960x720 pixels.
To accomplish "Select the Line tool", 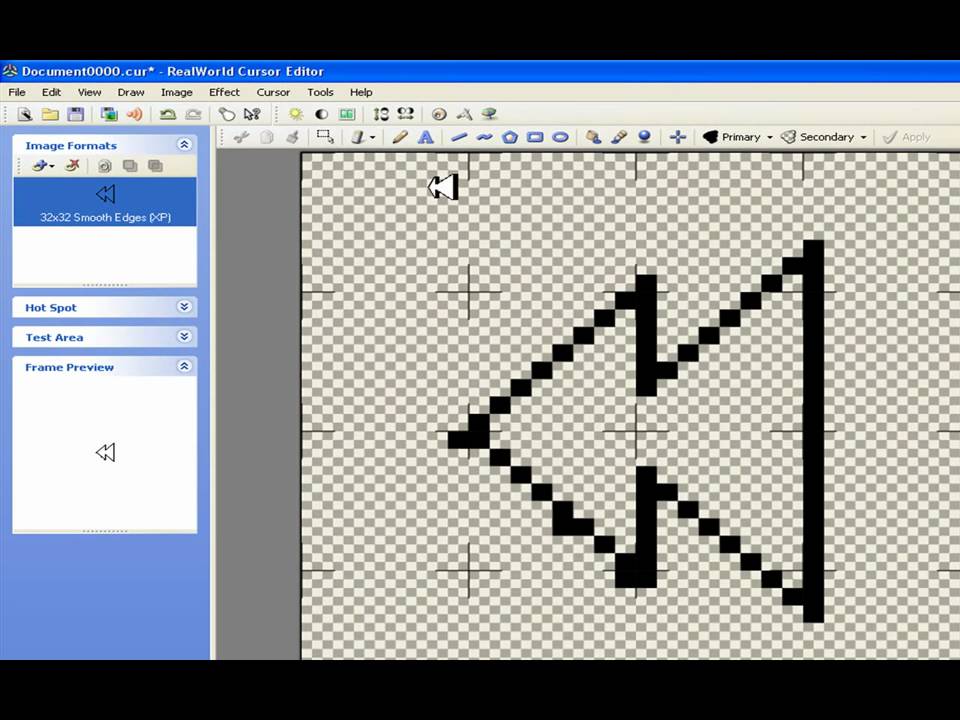I will pyautogui.click(x=459, y=137).
